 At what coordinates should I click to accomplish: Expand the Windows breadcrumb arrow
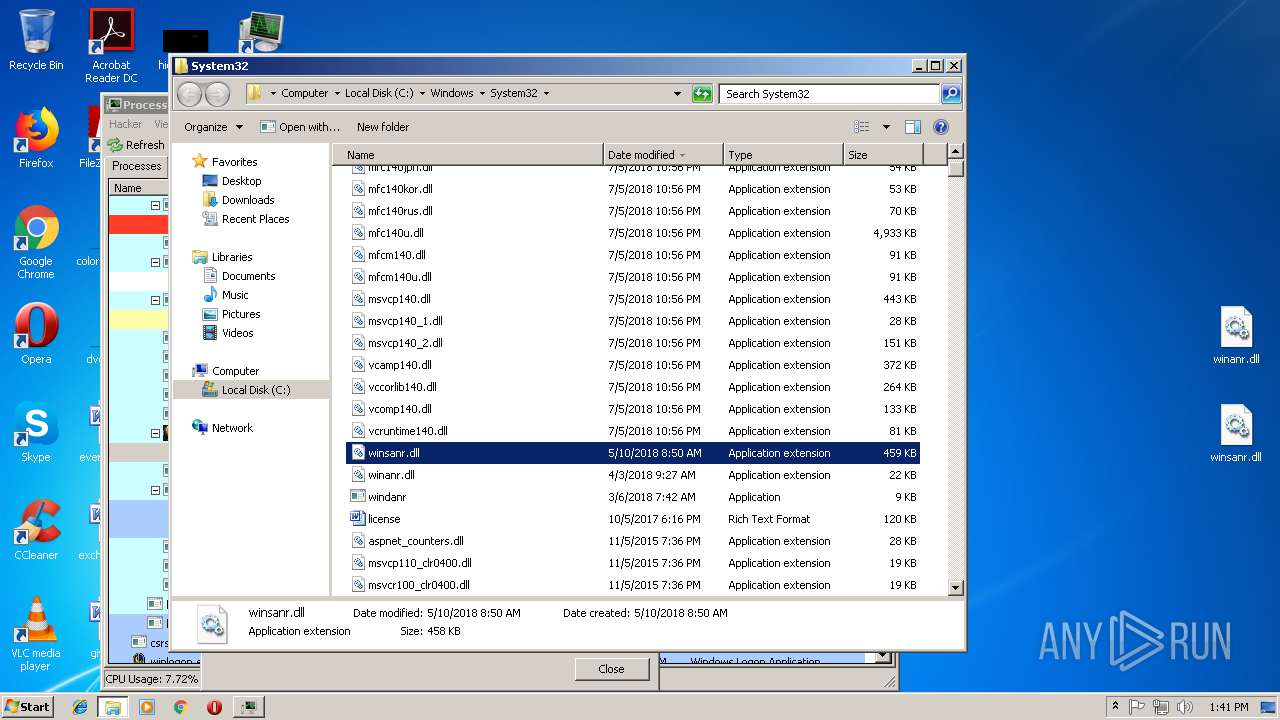(481, 94)
